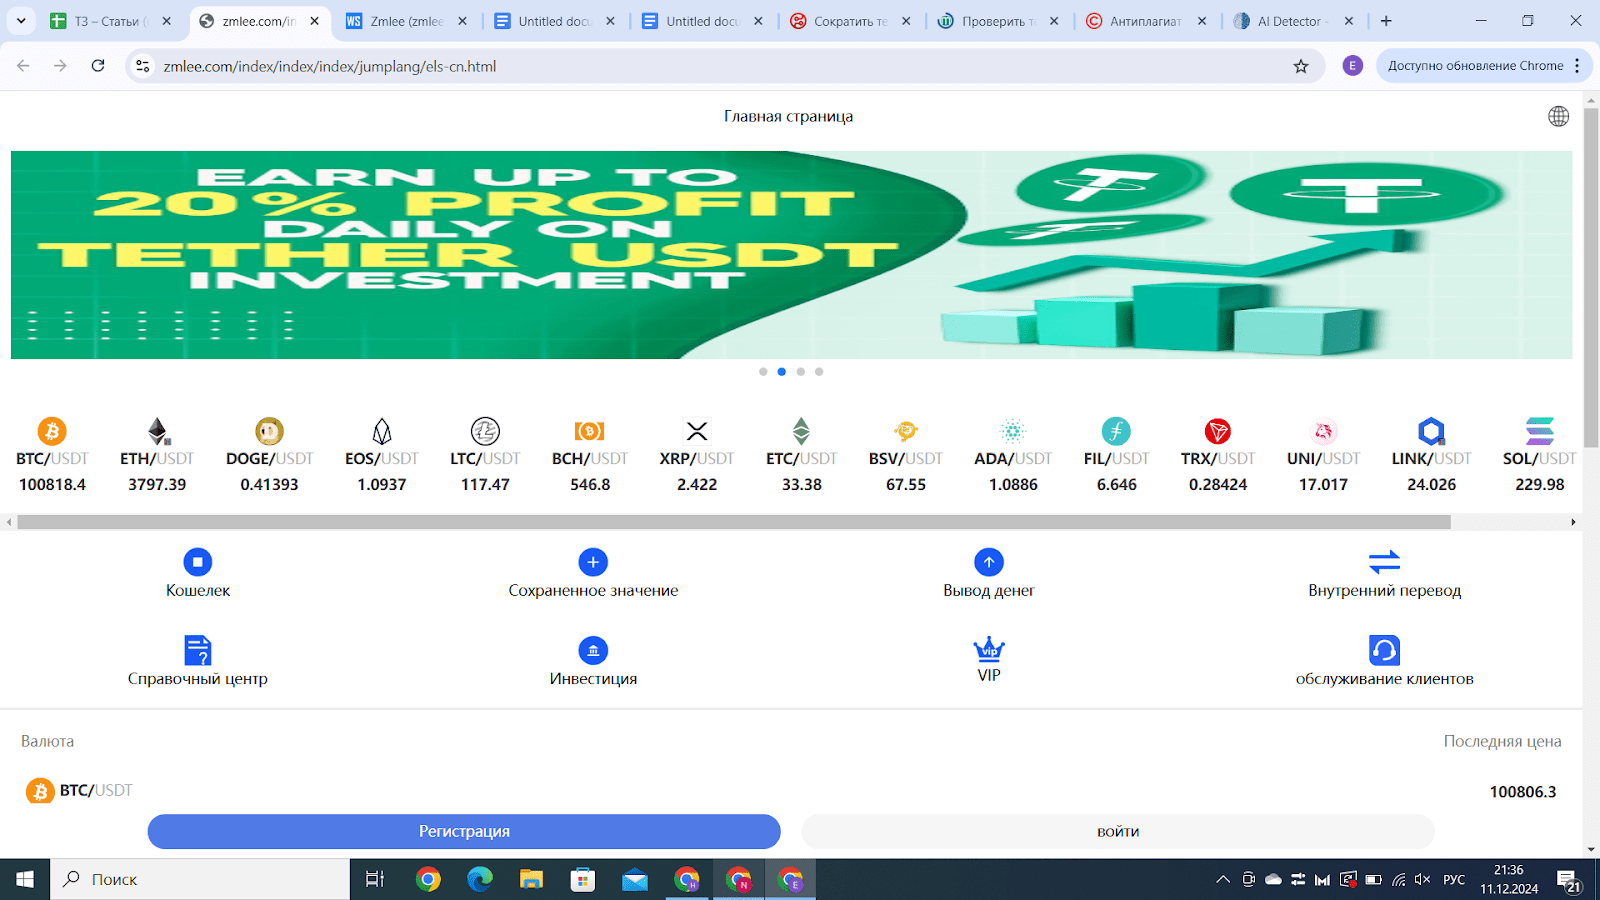Select the FIL/USDT coin icon

click(x=1116, y=431)
